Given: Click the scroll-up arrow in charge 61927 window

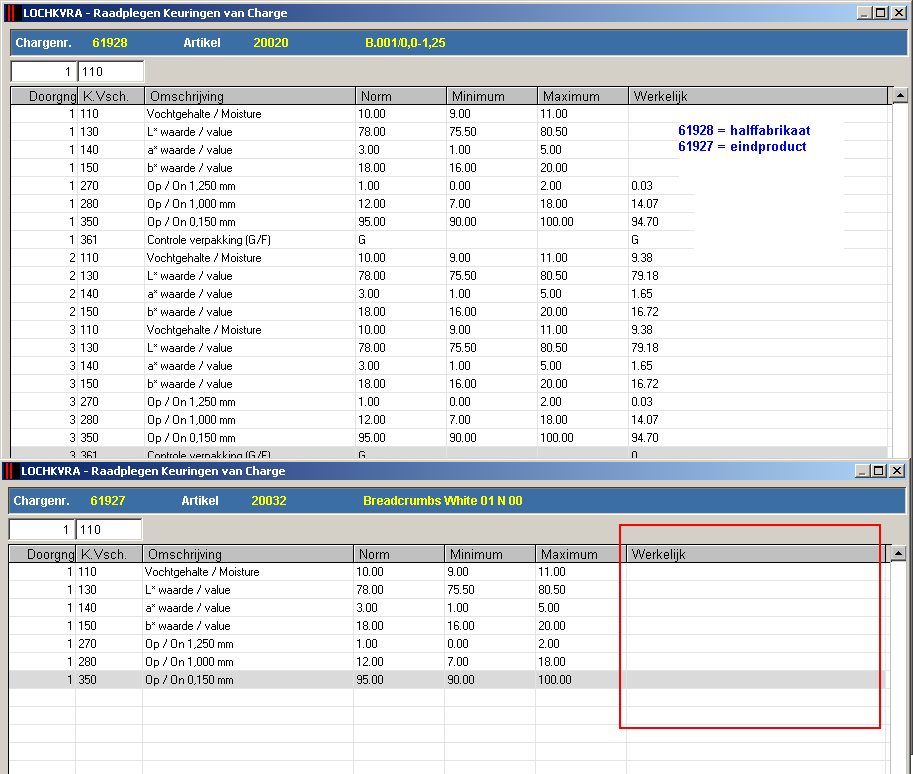Looking at the screenshot, I should [898, 553].
